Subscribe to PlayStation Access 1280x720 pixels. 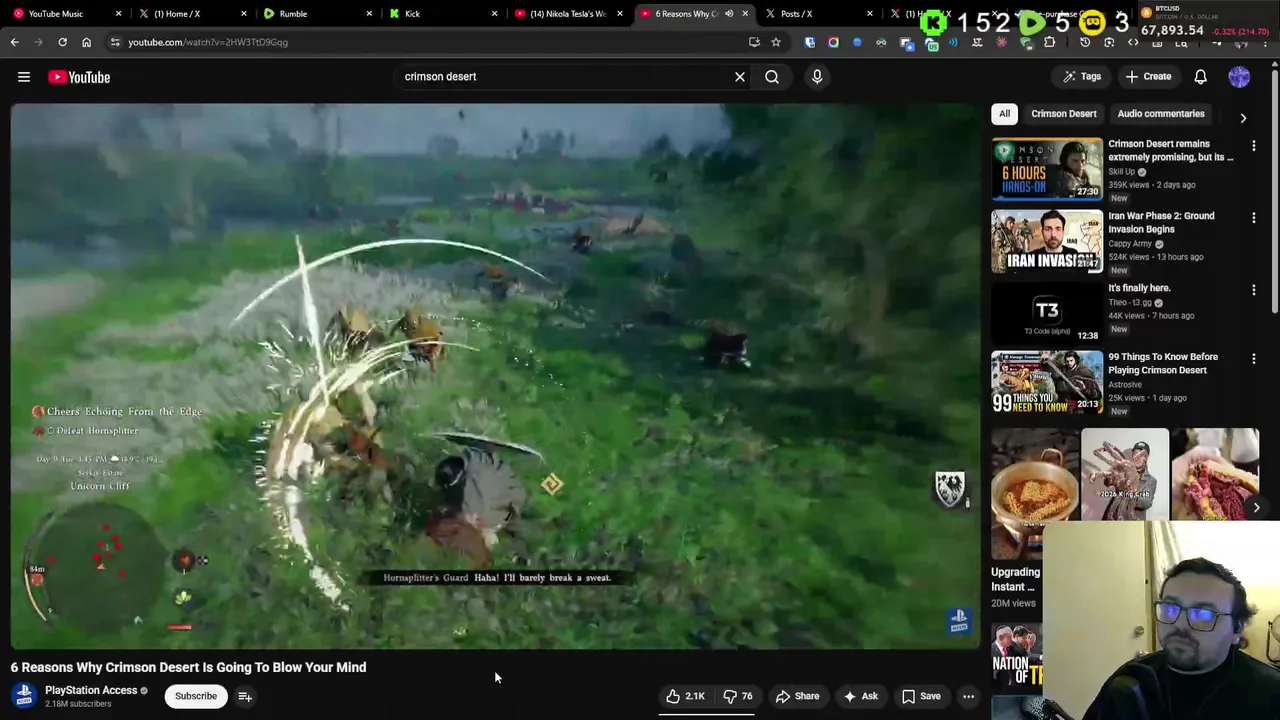196,696
